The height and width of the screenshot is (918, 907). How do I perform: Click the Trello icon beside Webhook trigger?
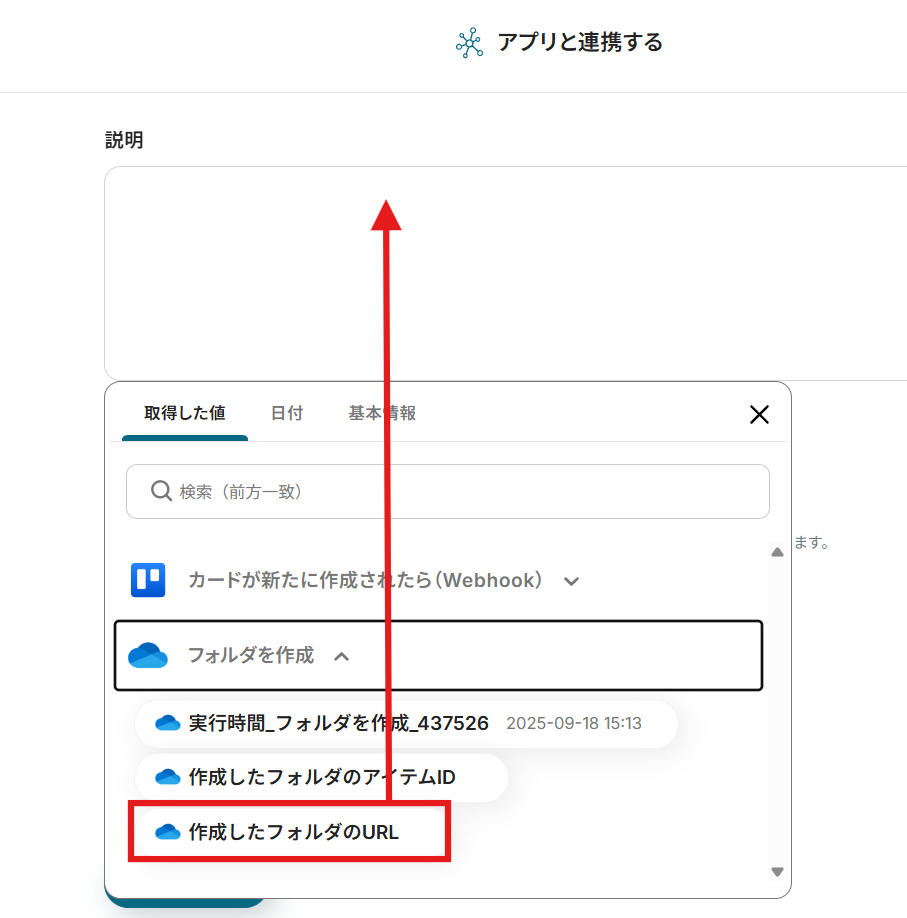148,580
